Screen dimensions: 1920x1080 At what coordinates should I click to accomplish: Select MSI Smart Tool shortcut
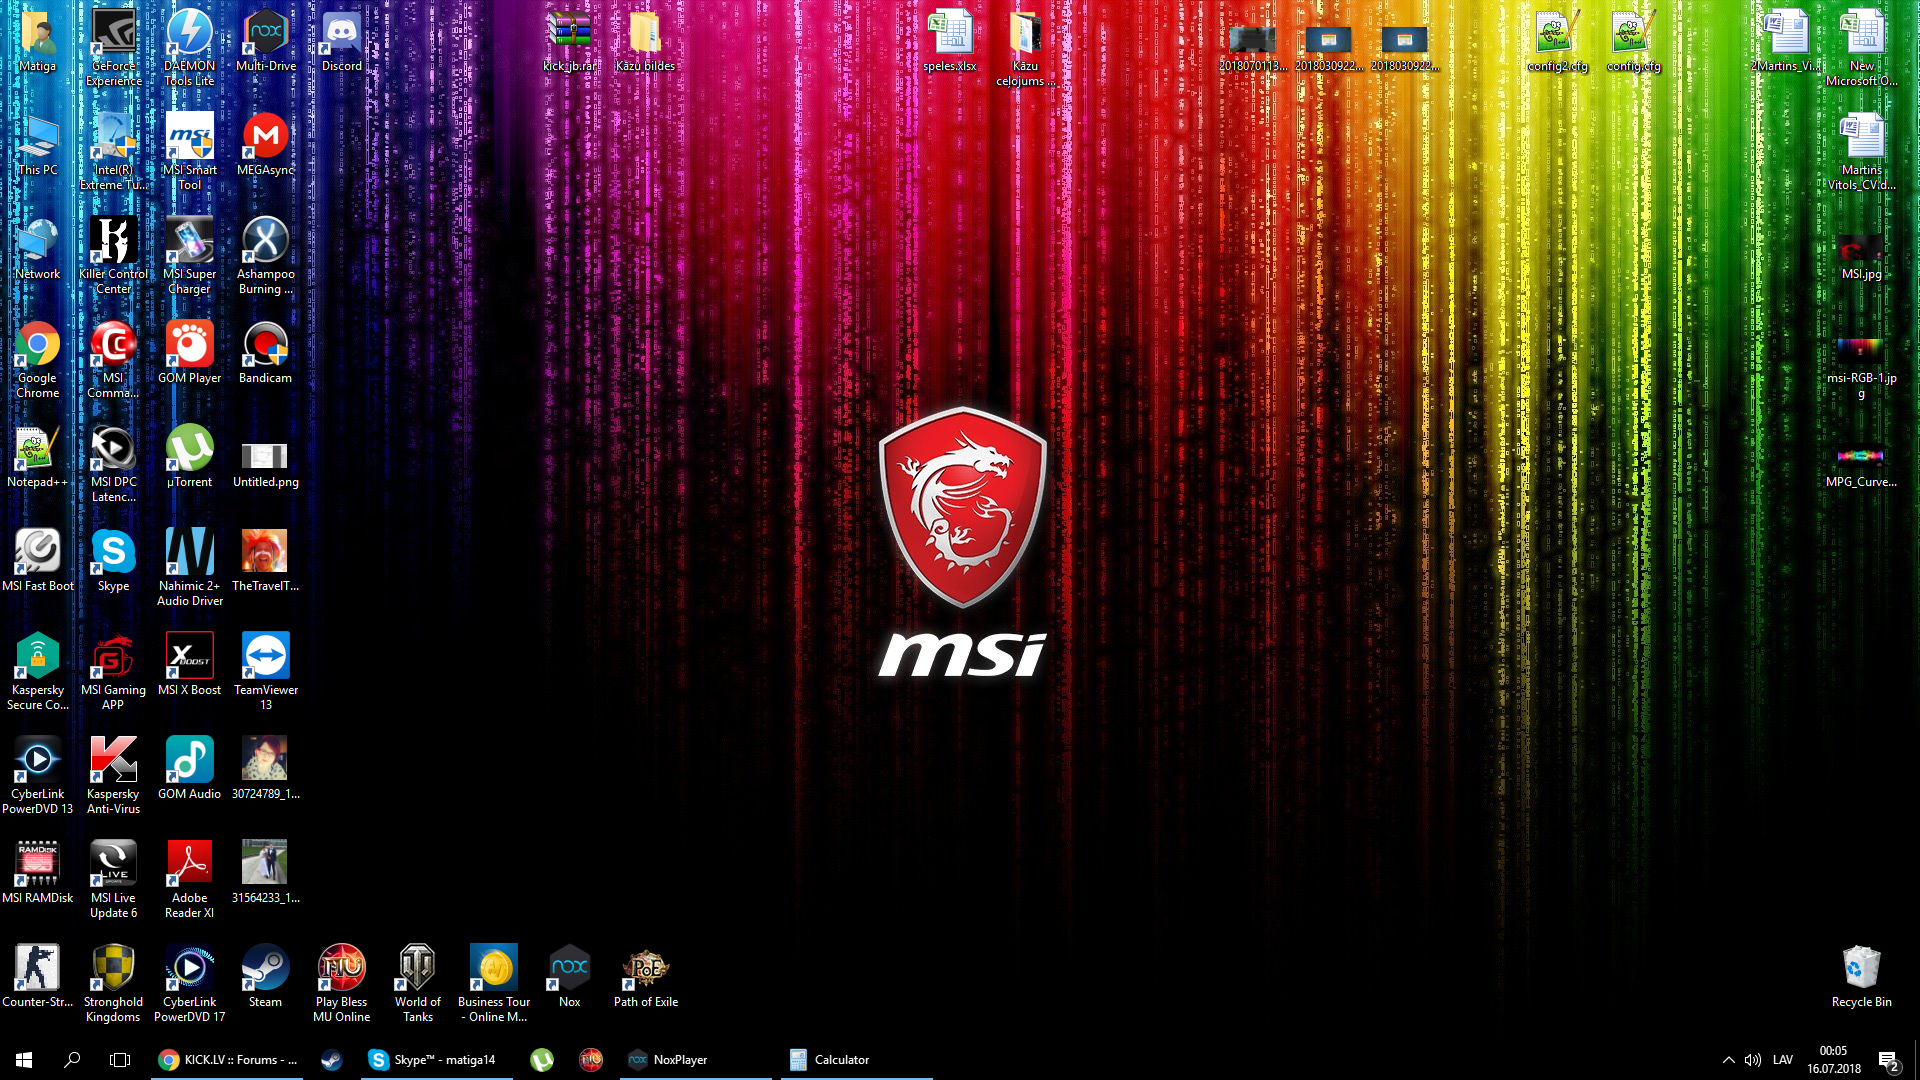189,151
